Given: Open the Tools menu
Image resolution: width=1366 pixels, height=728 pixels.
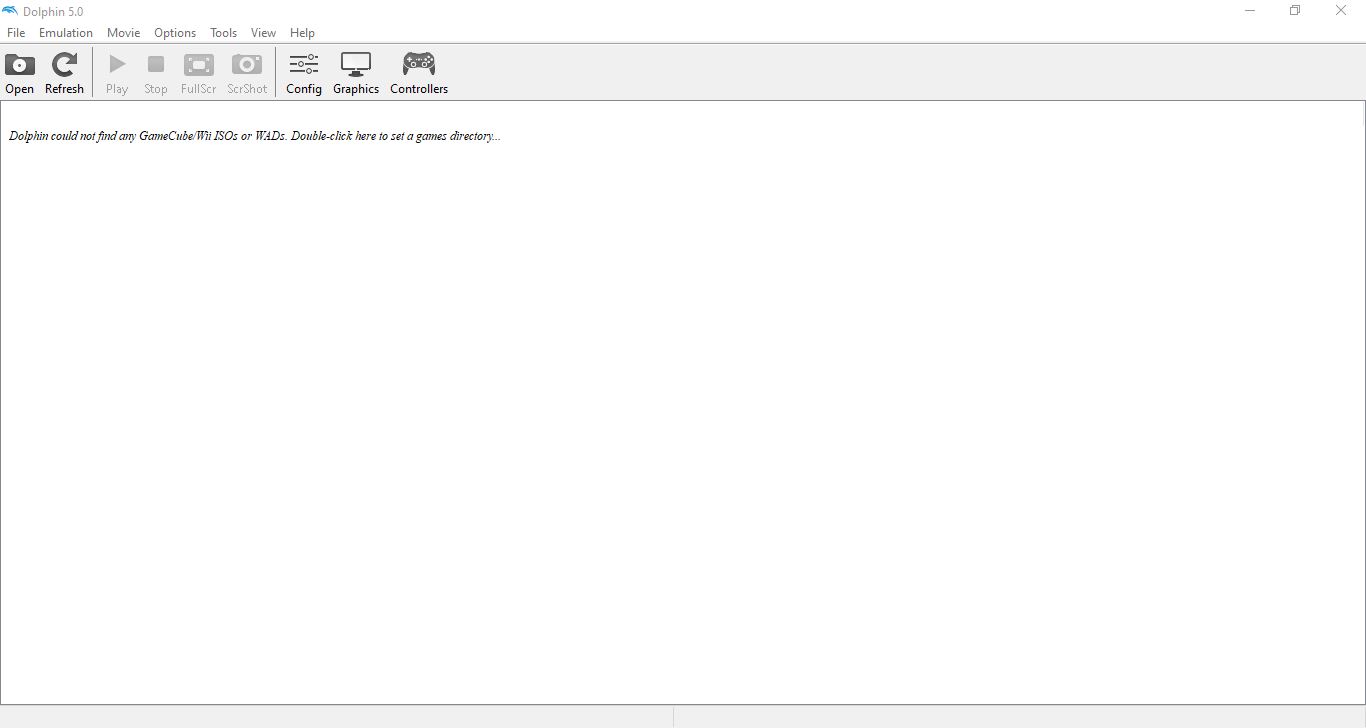Looking at the screenshot, I should [224, 33].
